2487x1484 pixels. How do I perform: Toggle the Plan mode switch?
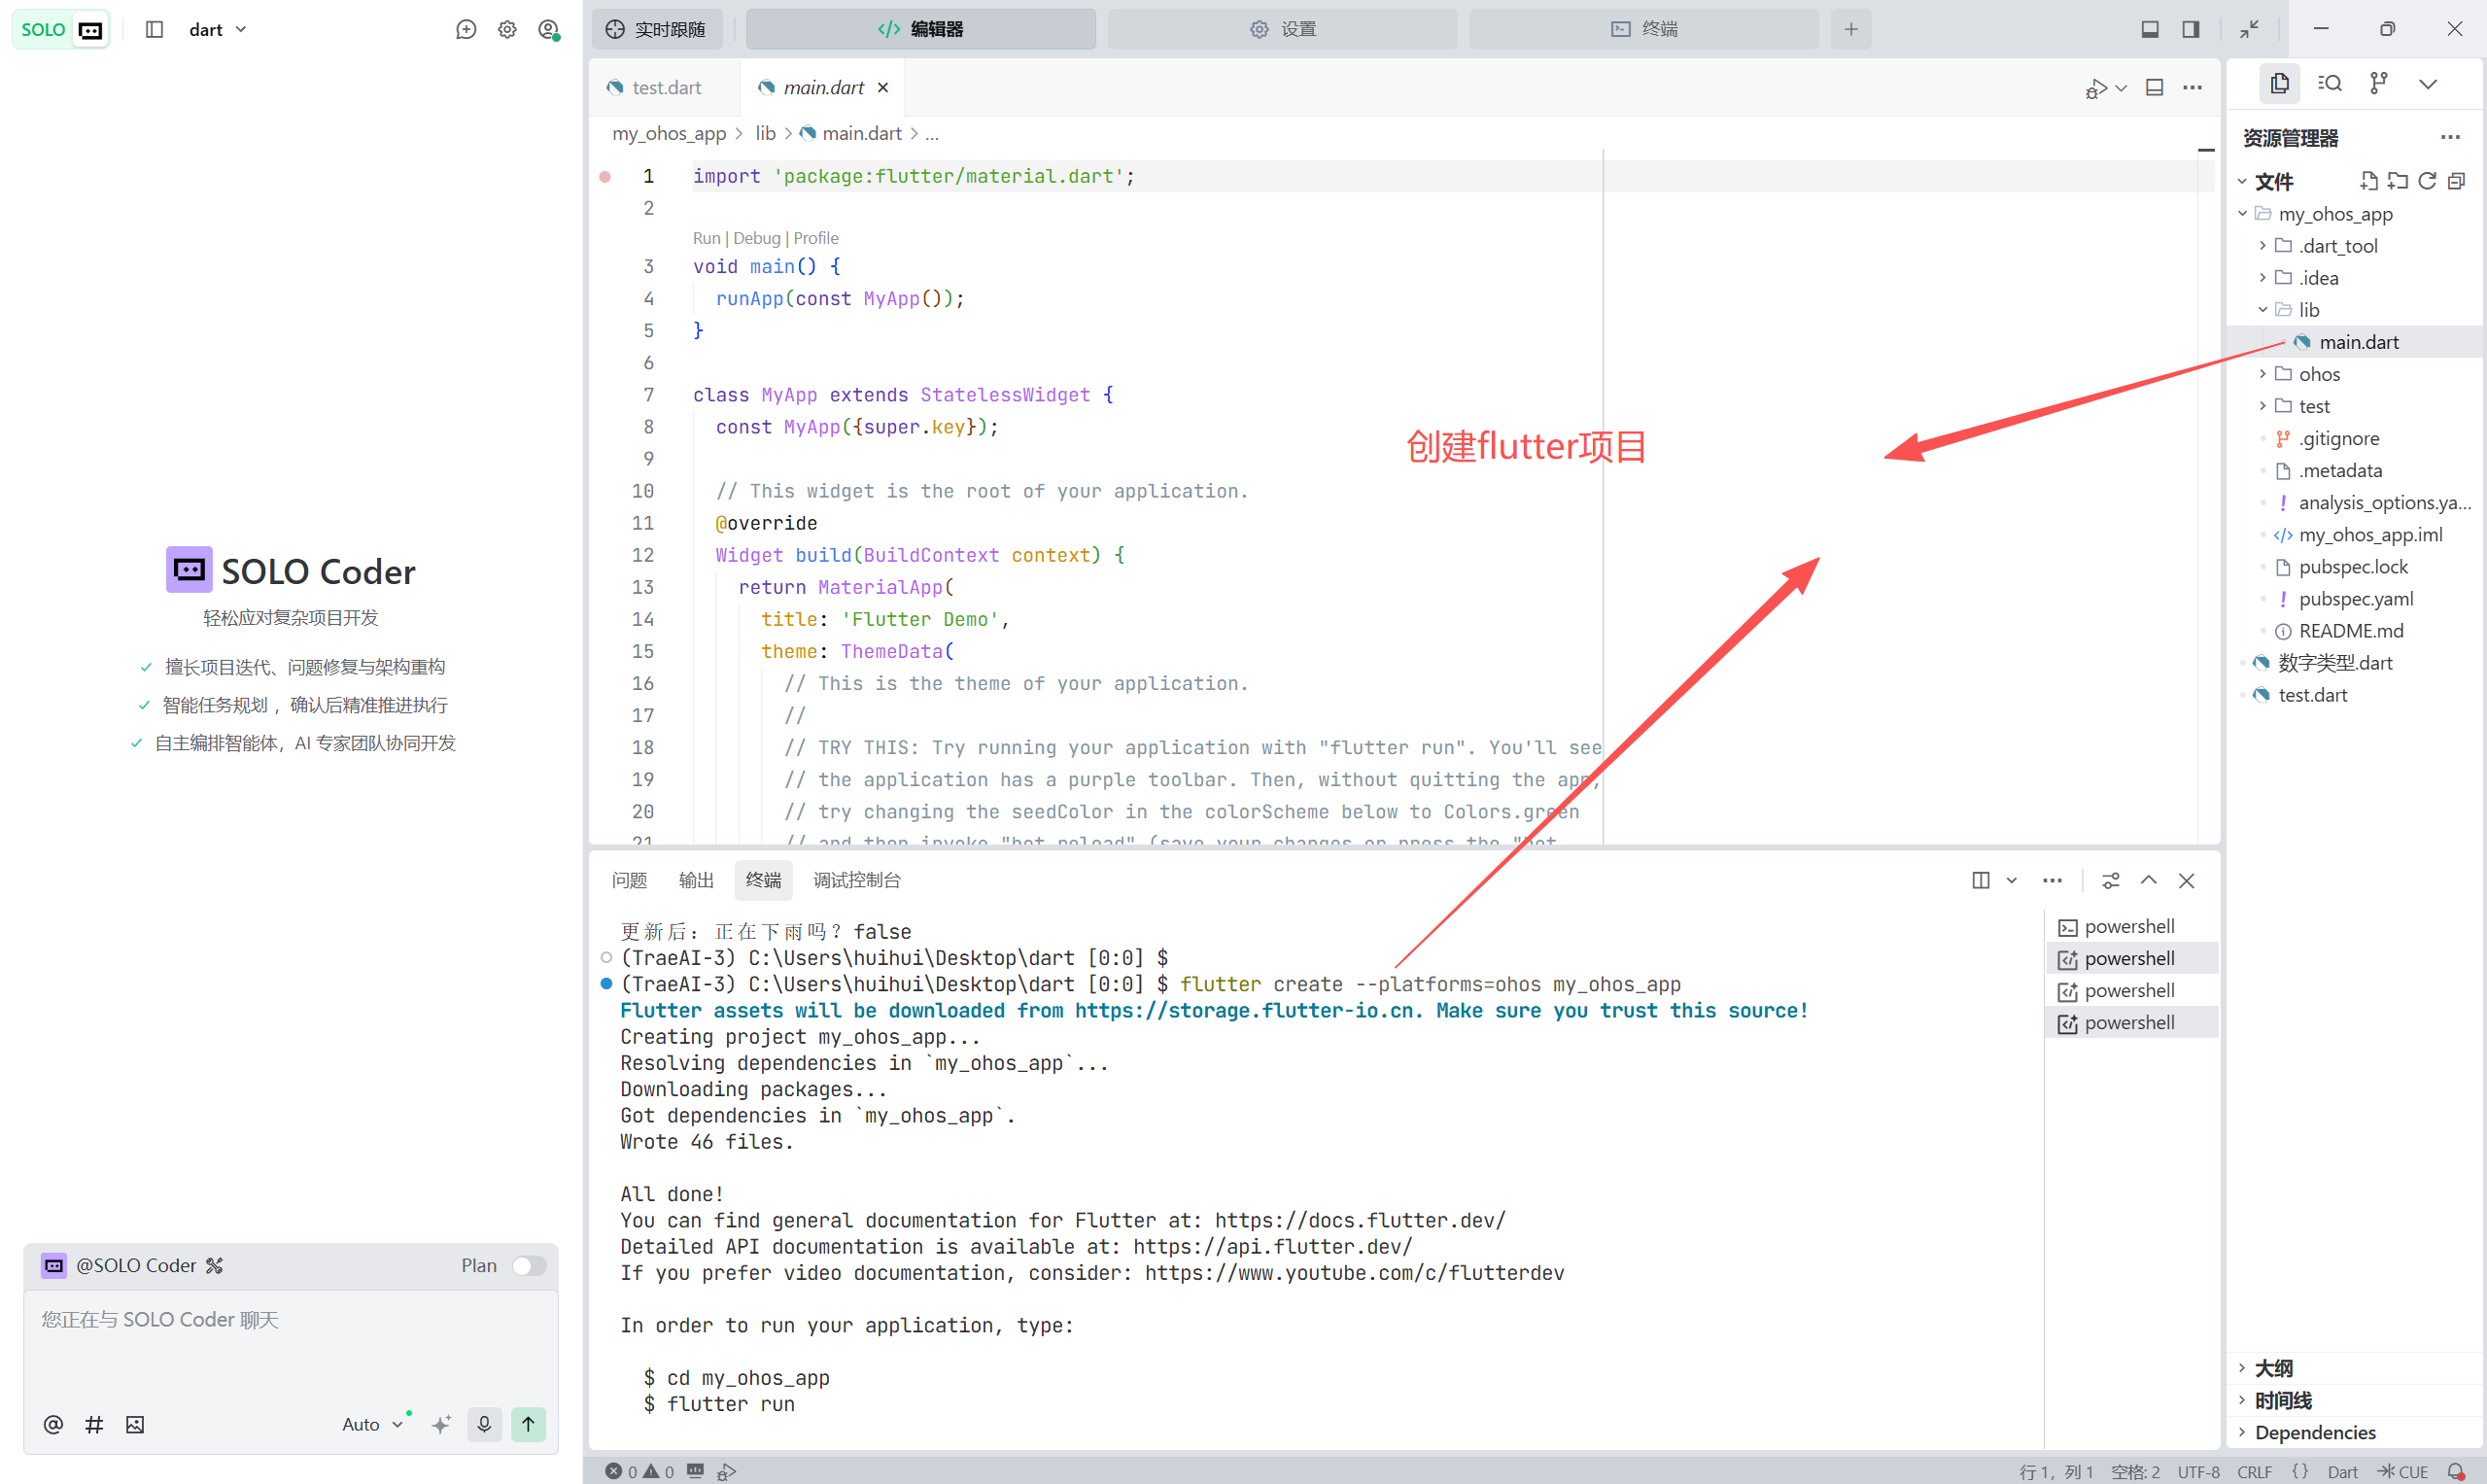point(529,1265)
